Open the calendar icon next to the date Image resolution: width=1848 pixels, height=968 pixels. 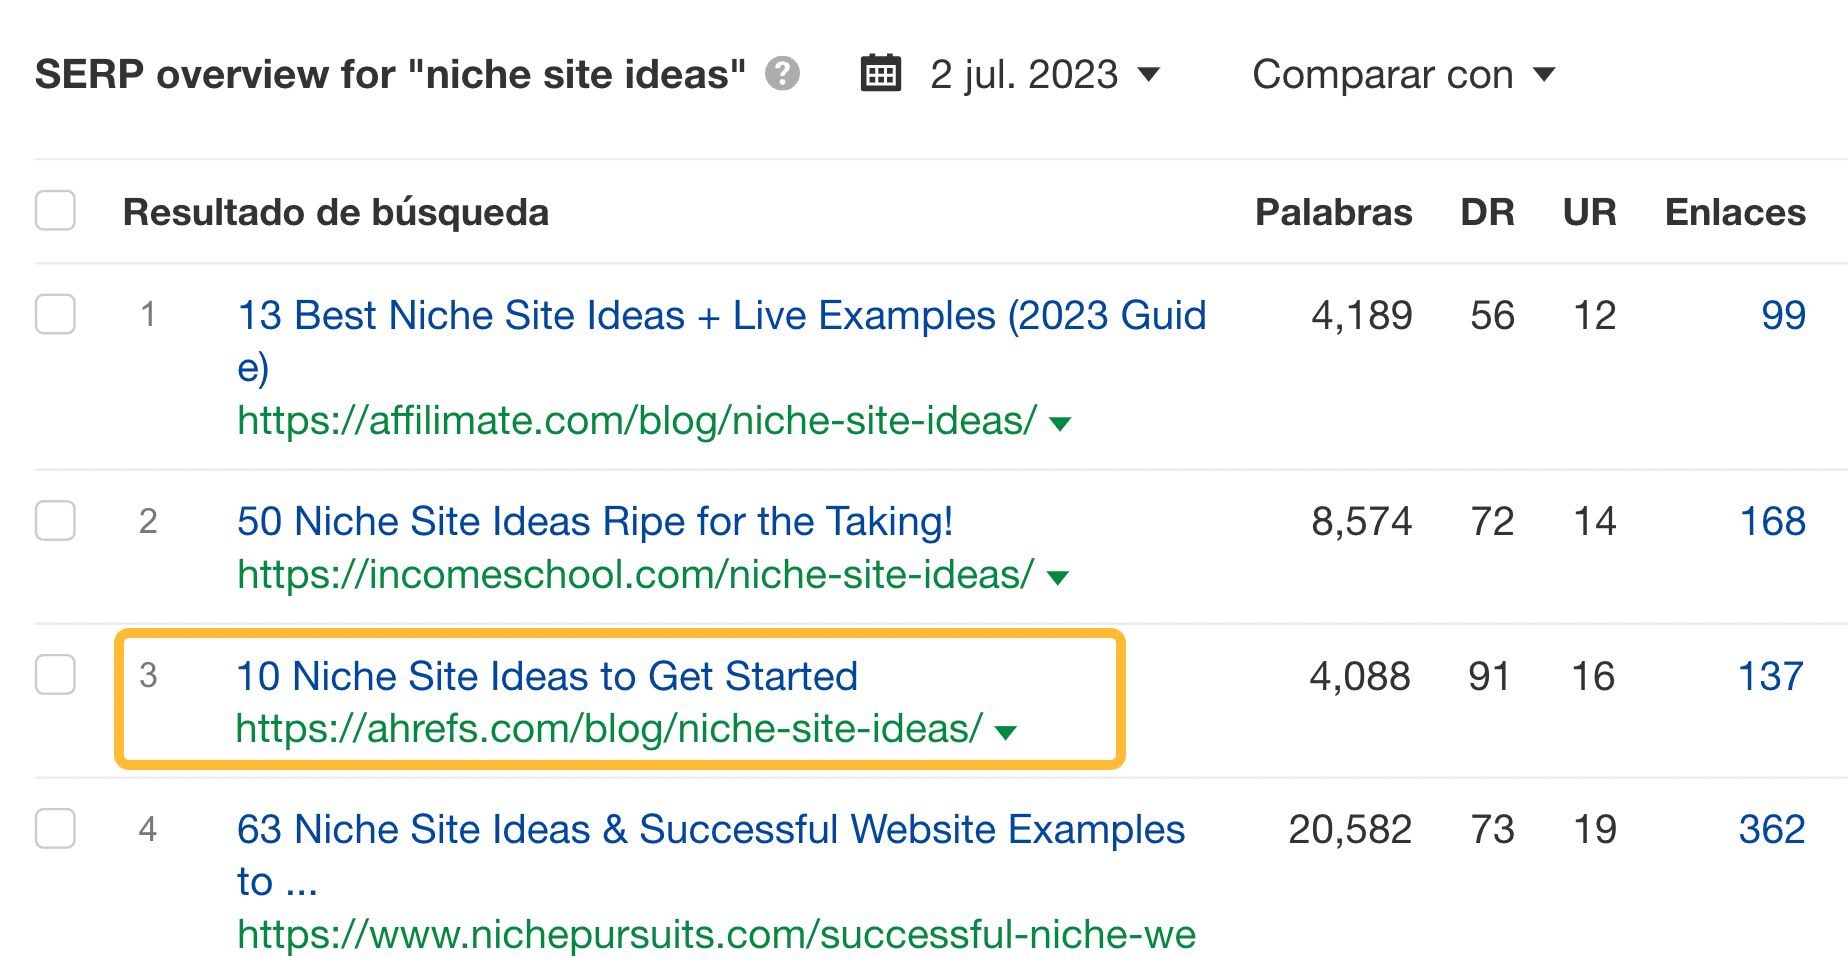click(x=879, y=72)
